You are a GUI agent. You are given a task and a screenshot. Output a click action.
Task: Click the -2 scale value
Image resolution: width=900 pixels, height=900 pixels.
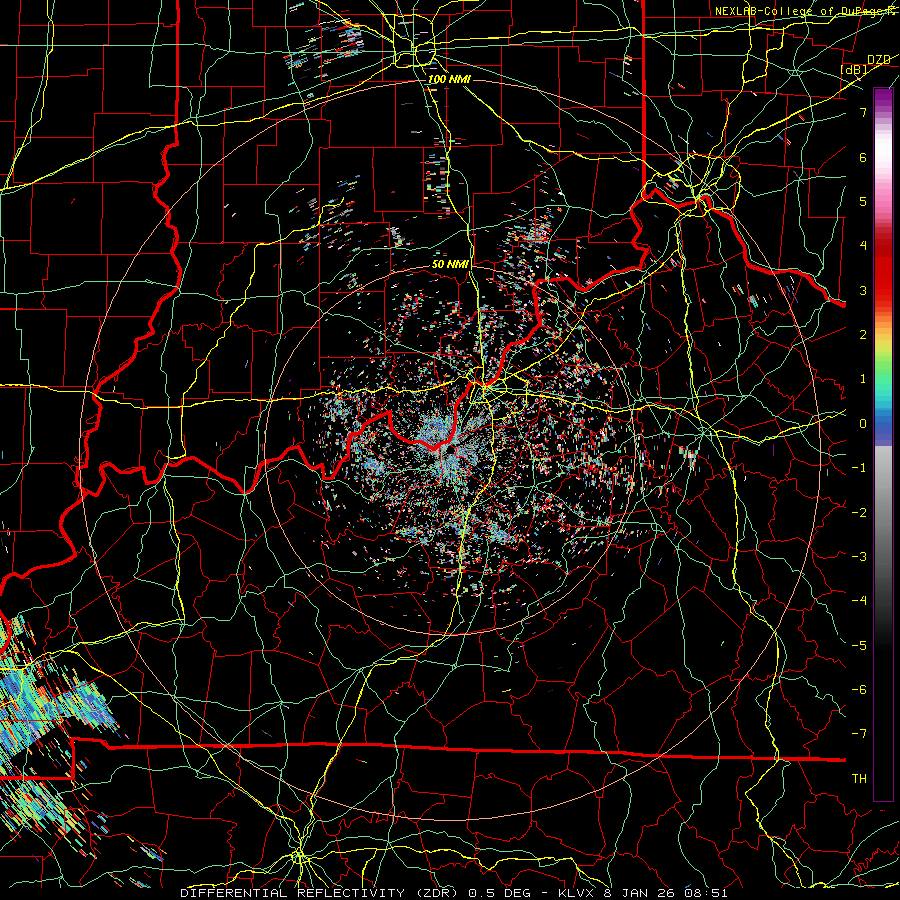(x=859, y=512)
